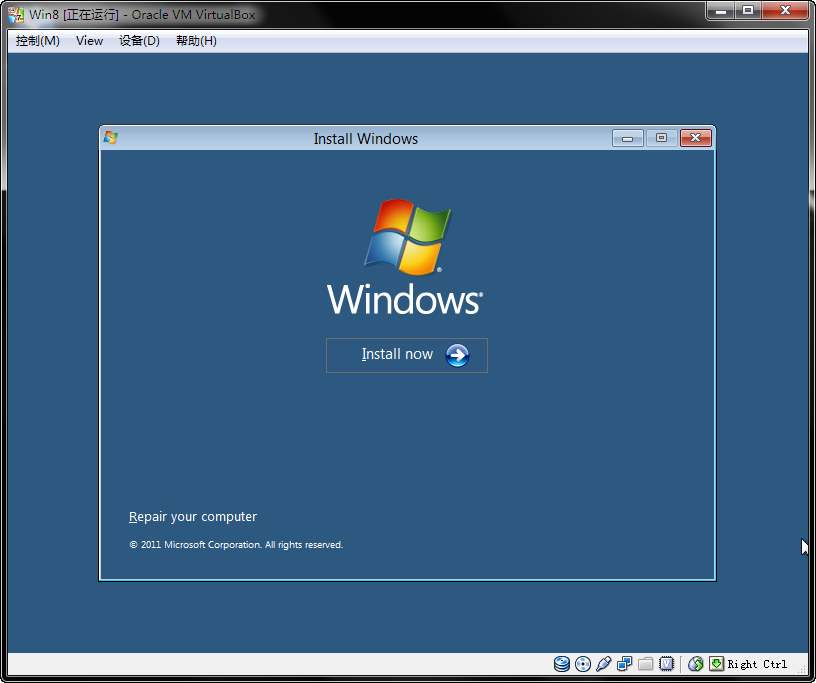Click the Windows flag icon in Install Windows title bar
Viewport: 816px width, 683px height.
[x=110, y=138]
